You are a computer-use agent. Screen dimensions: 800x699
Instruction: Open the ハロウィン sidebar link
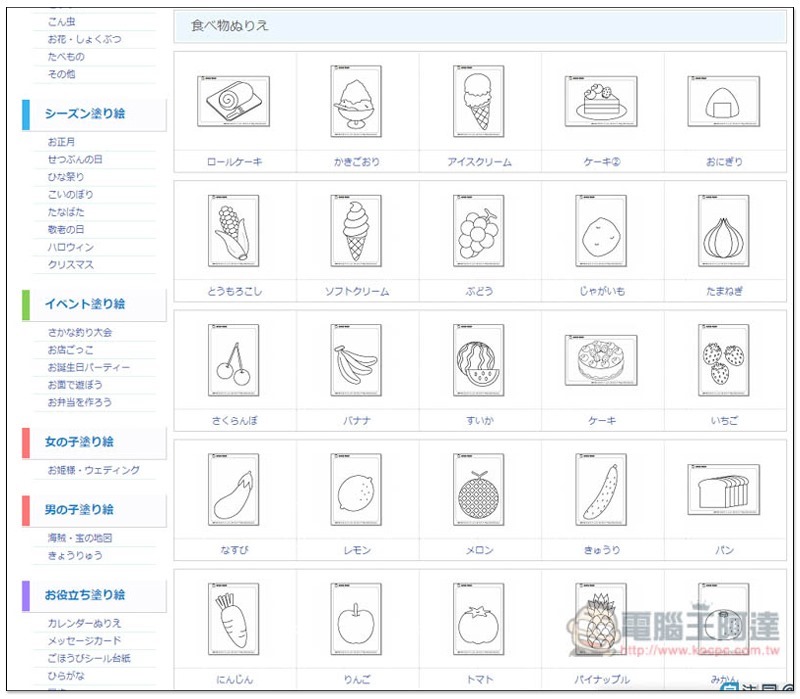tap(69, 247)
